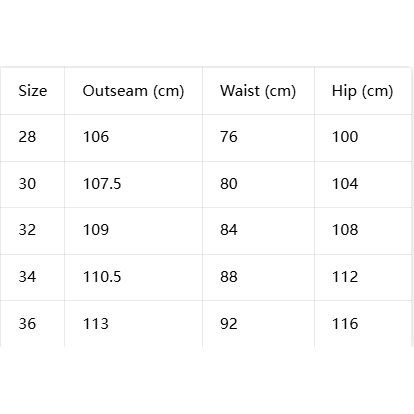Viewport: 414px width, 414px height.
Task: Click the waist value 76
Action: coord(229,137)
